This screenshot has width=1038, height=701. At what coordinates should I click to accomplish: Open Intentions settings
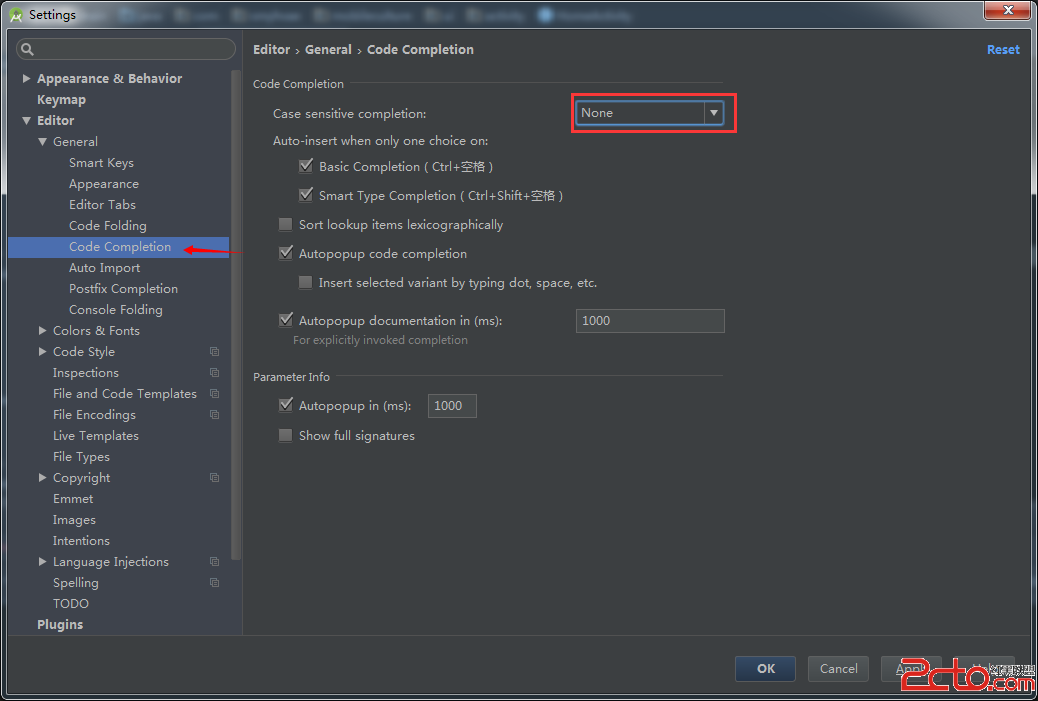pyautogui.click(x=81, y=541)
